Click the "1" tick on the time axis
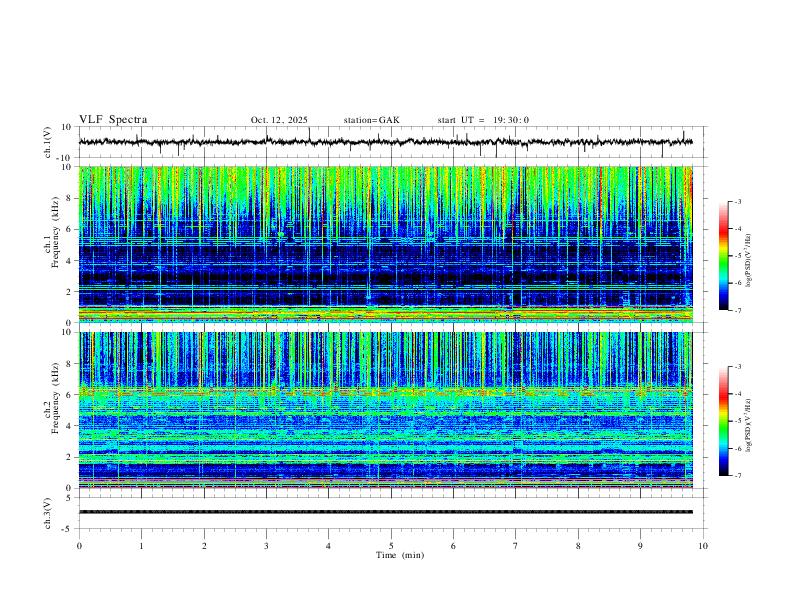This screenshot has height=612, width=792. (x=141, y=546)
